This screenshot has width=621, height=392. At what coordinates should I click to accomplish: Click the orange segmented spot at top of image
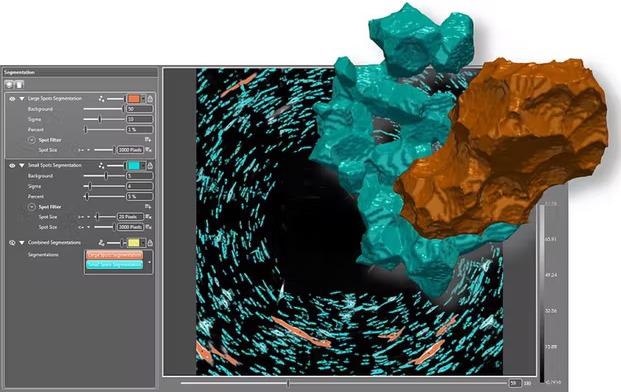coord(238,86)
